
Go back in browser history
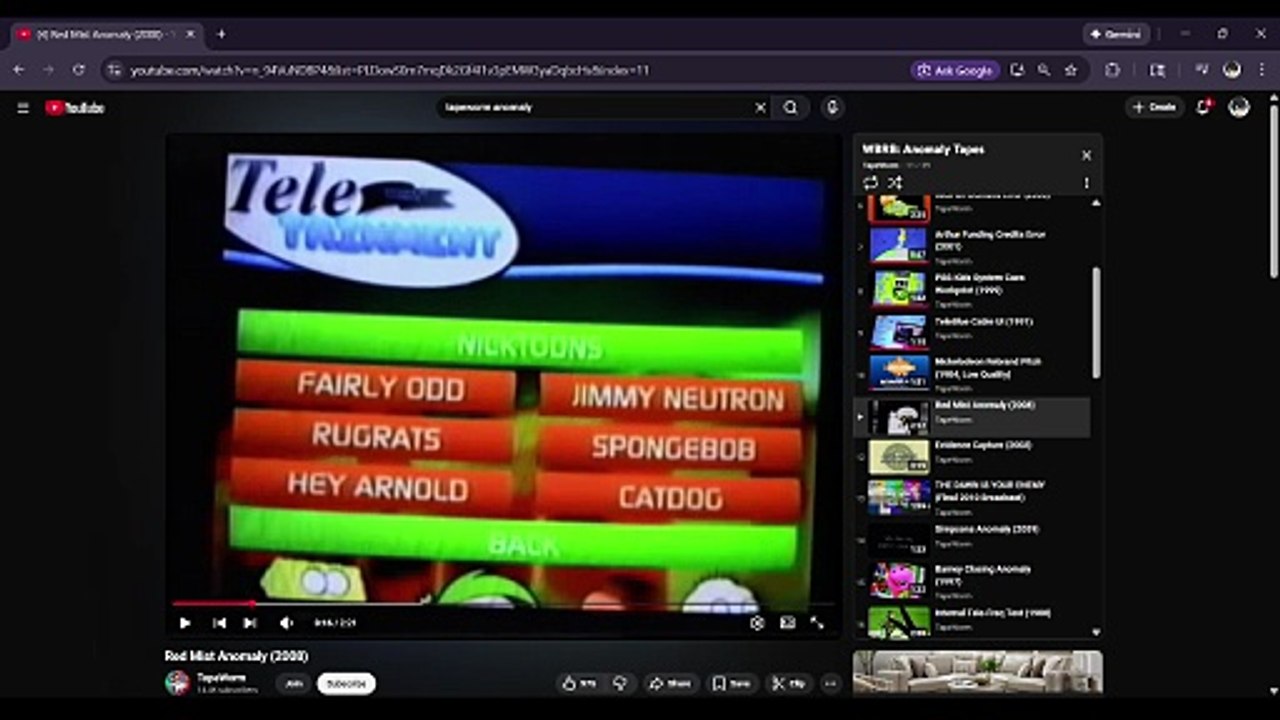(x=18, y=70)
